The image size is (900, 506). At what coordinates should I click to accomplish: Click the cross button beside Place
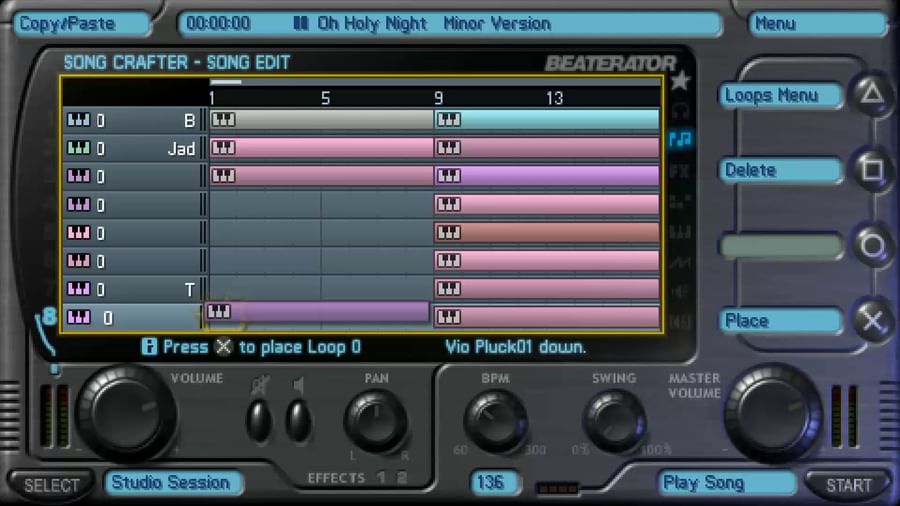pos(872,320)
